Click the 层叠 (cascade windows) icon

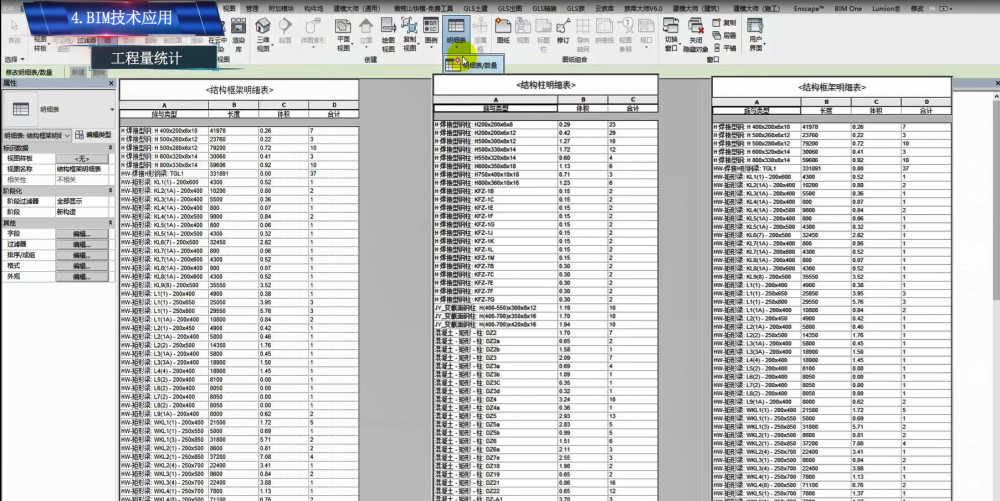click(x=725, y=34)
